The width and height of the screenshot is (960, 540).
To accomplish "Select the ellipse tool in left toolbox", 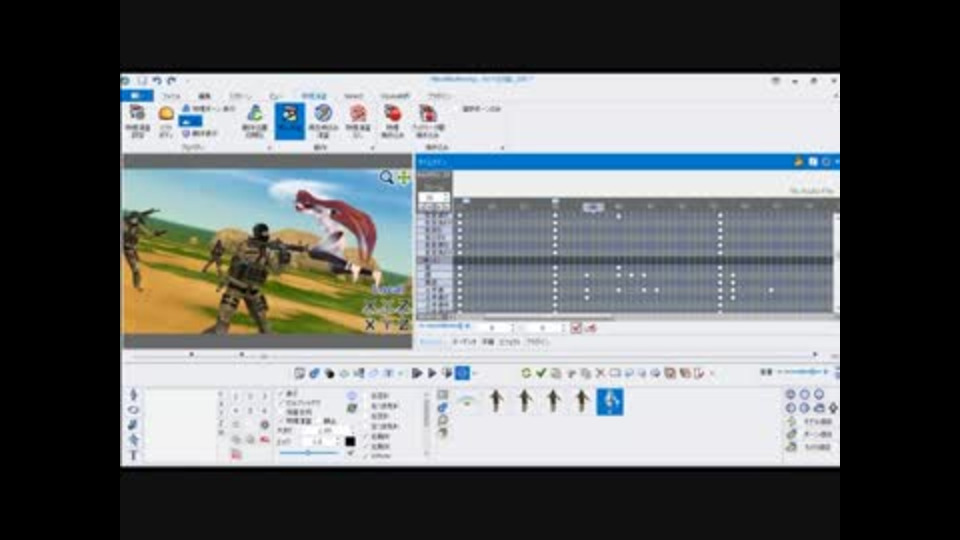I will click(x=133, y=410).
